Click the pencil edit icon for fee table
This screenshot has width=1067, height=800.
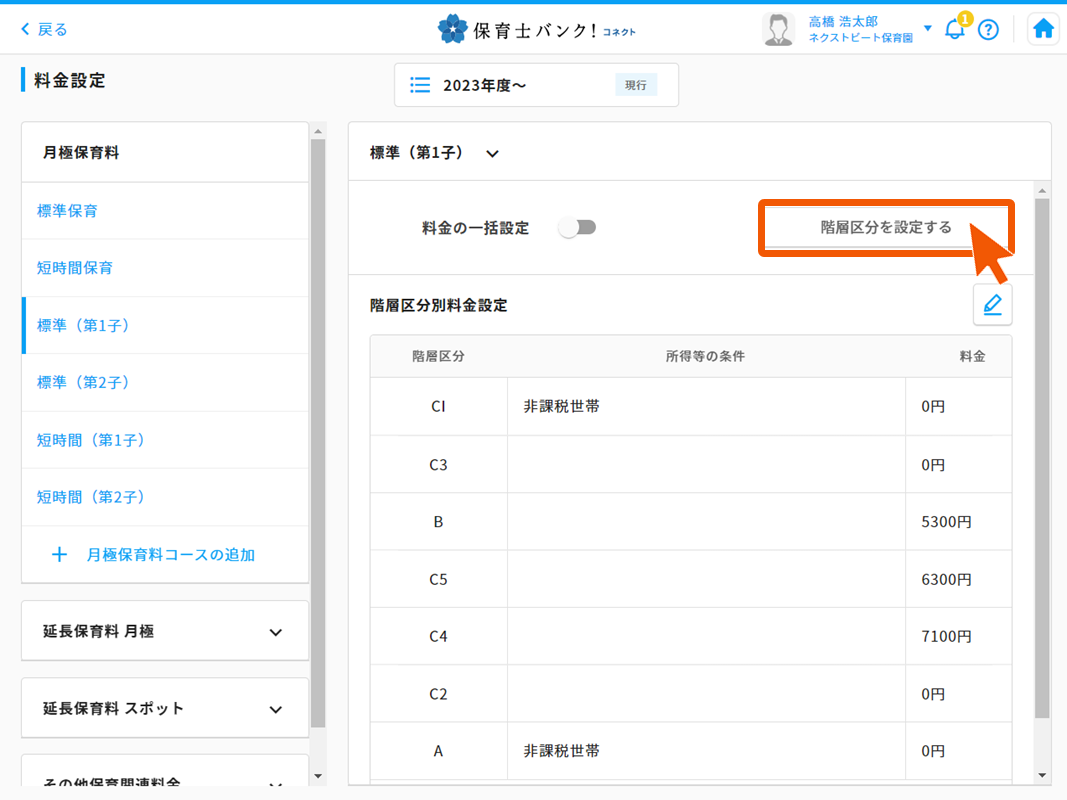[x=992, y=305]
